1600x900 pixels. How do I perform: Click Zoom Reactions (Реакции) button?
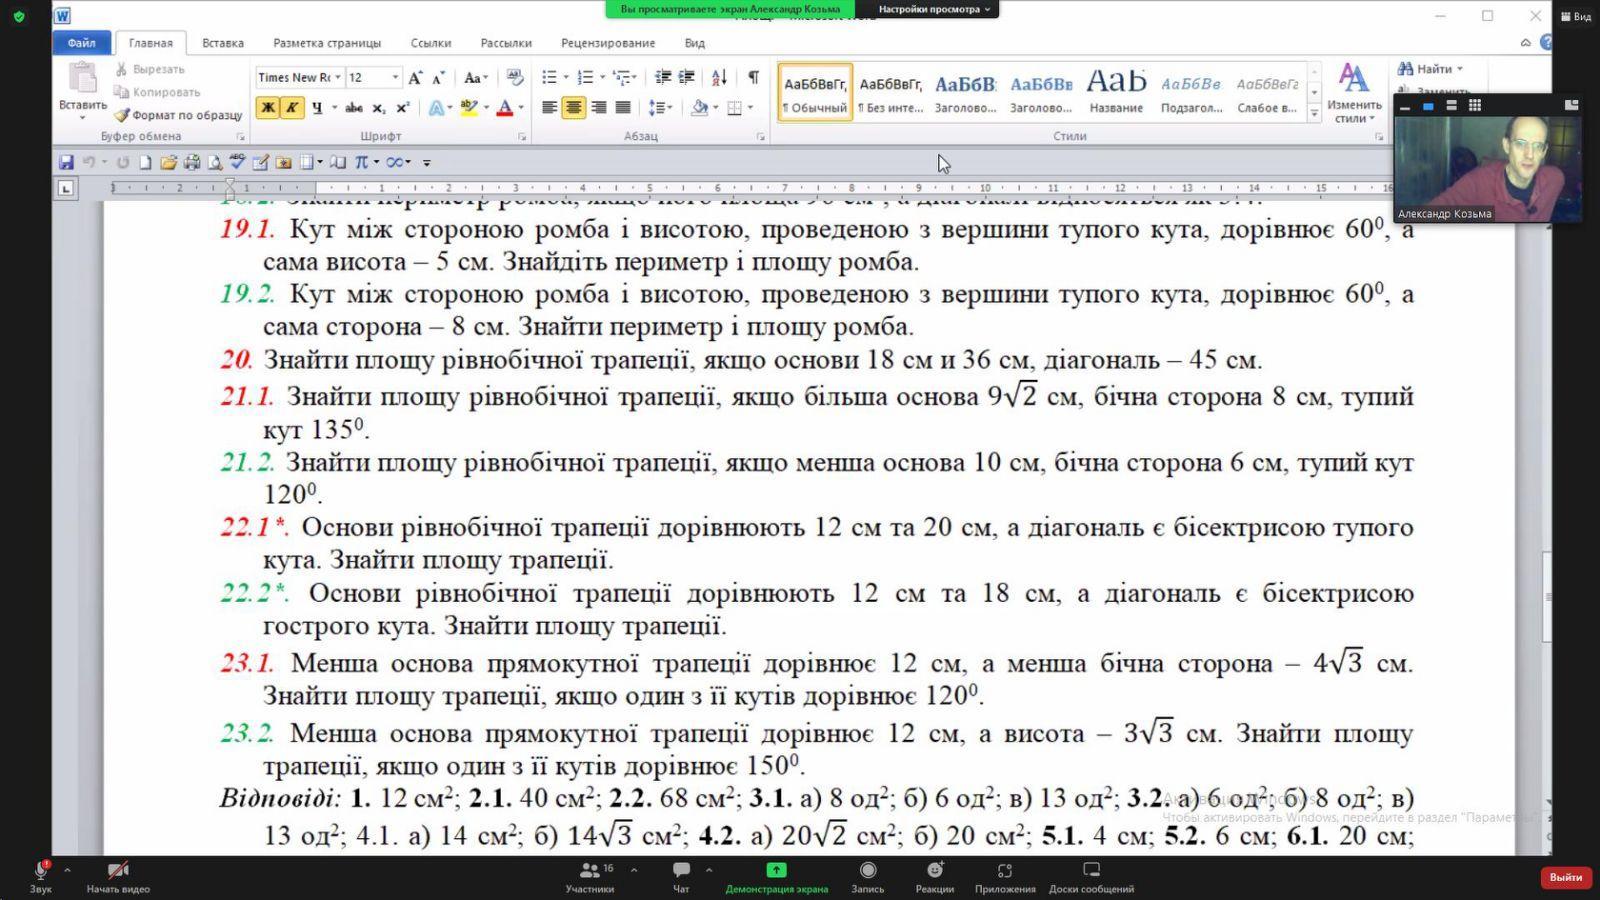934,877
